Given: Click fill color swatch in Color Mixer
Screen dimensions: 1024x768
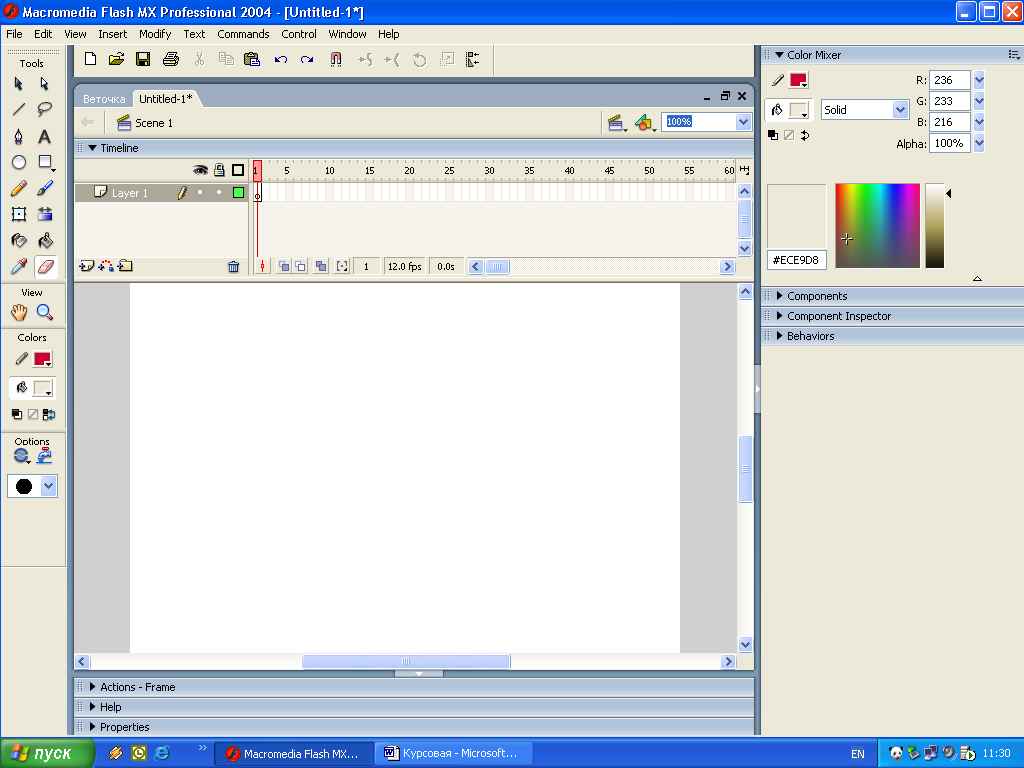Looking at the screenshot, I should pos(799,110).
